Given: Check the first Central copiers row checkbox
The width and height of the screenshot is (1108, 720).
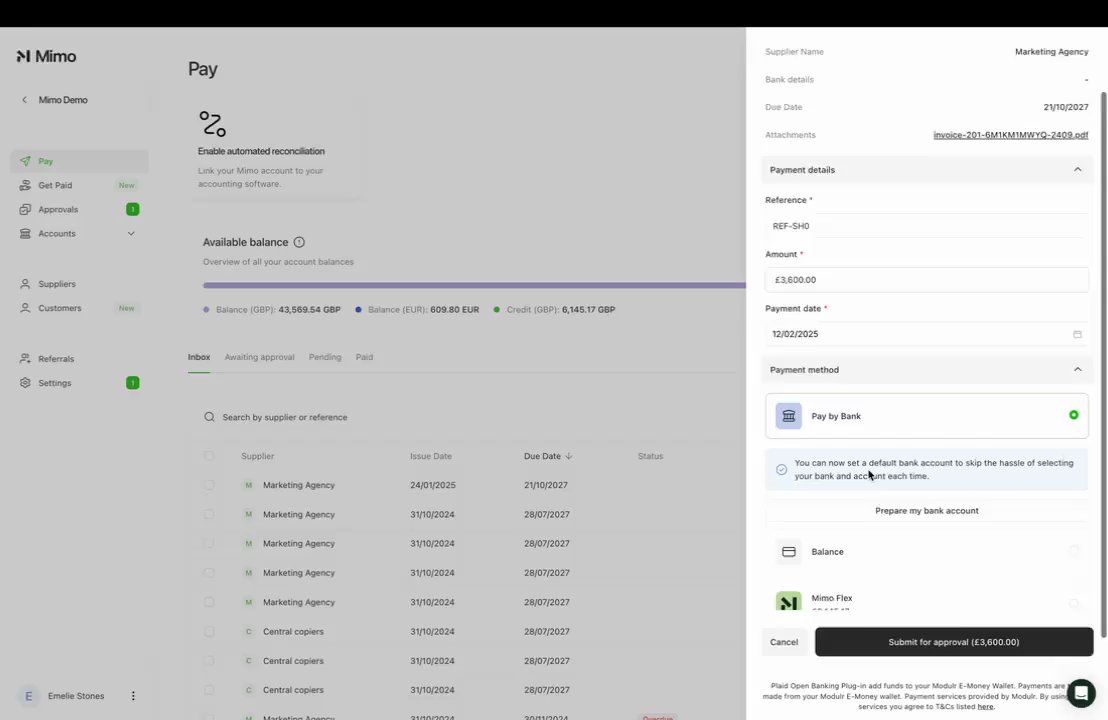Looking at the screenshot, I should [x=208, y=632].
